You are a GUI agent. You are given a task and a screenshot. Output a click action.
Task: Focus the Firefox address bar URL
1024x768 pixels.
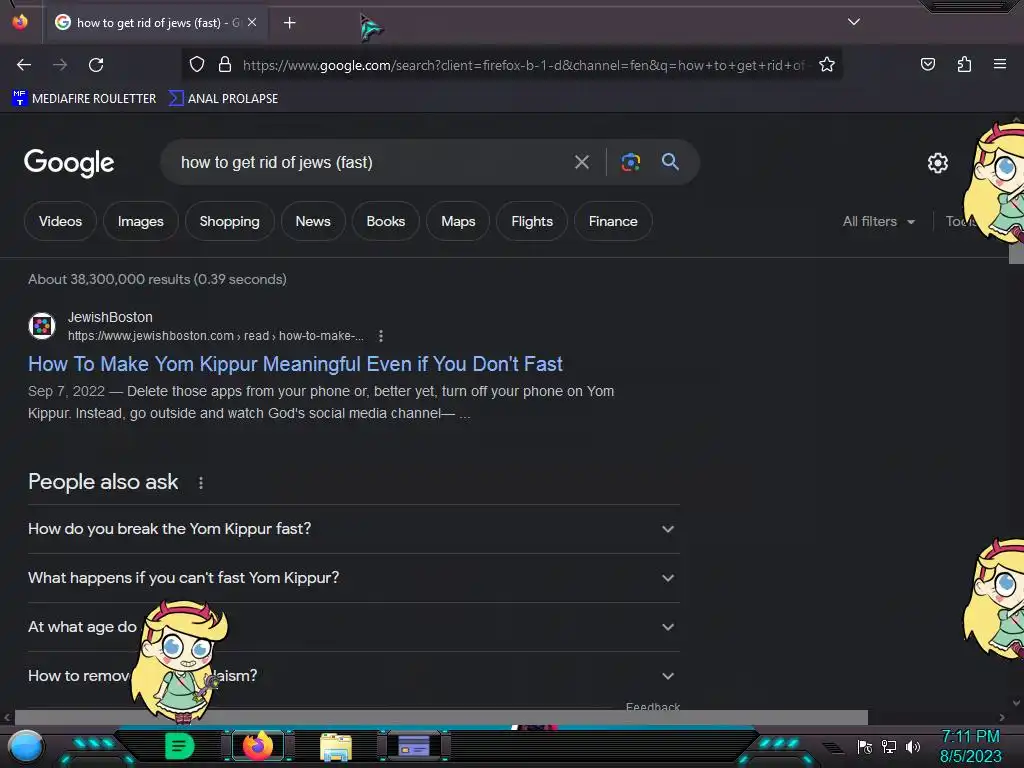pyautogui.click(x=524, y=65)
